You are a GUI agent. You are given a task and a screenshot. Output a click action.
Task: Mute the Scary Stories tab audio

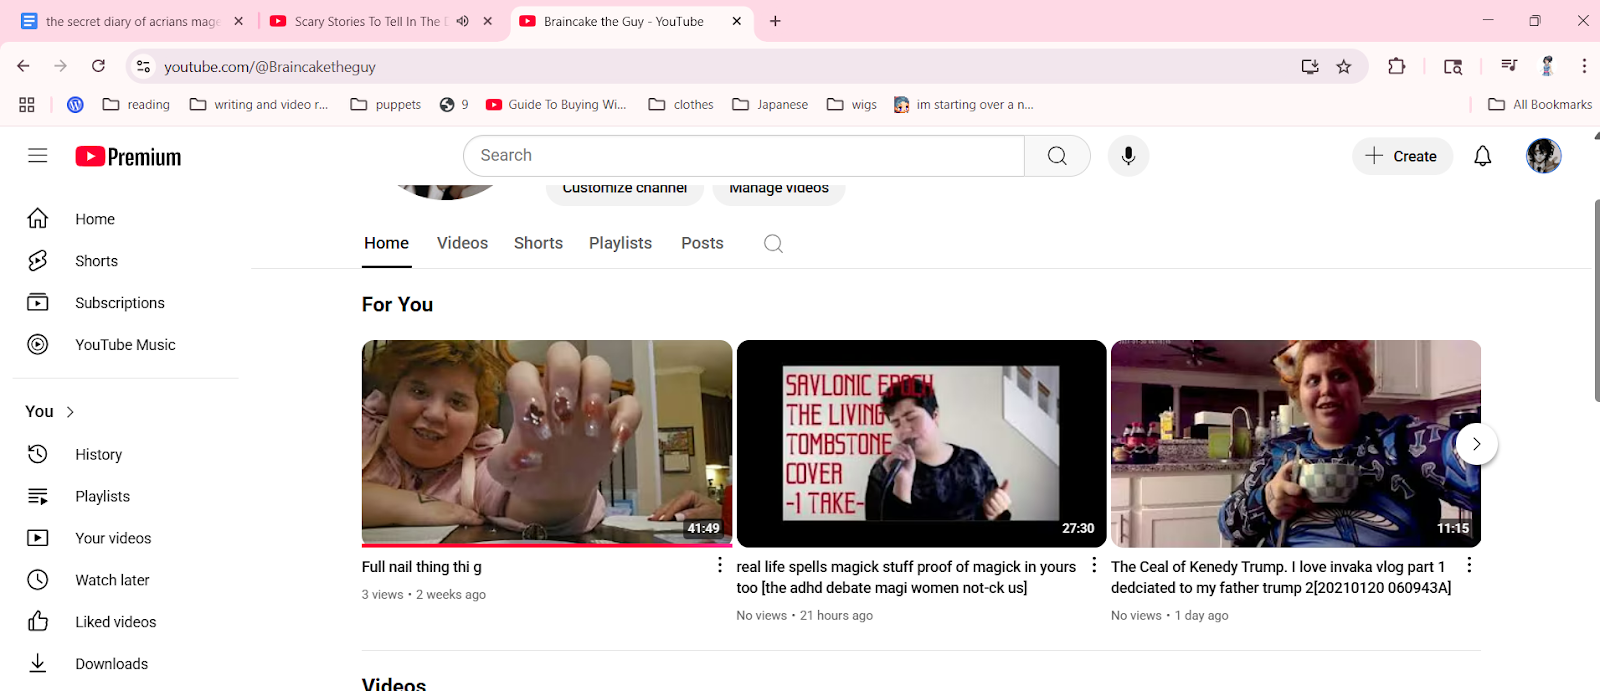462,21
